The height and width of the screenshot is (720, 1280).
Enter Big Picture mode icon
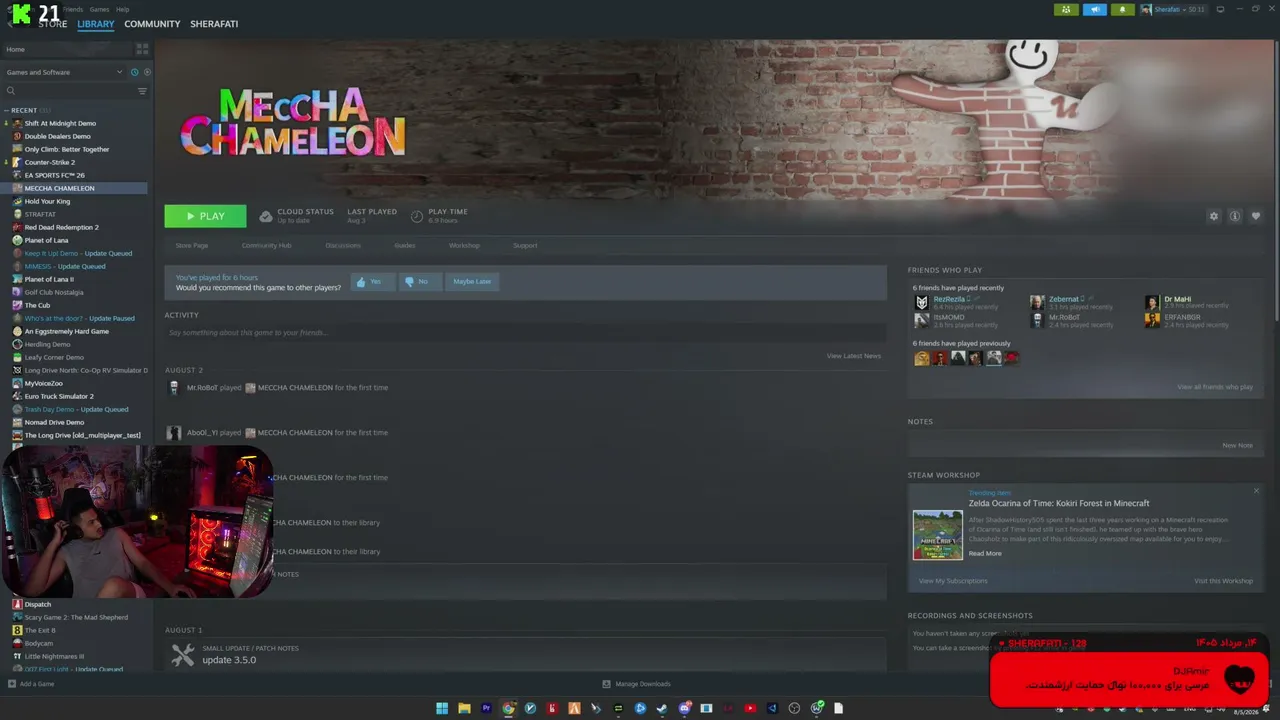click(x=1220, y=9)
